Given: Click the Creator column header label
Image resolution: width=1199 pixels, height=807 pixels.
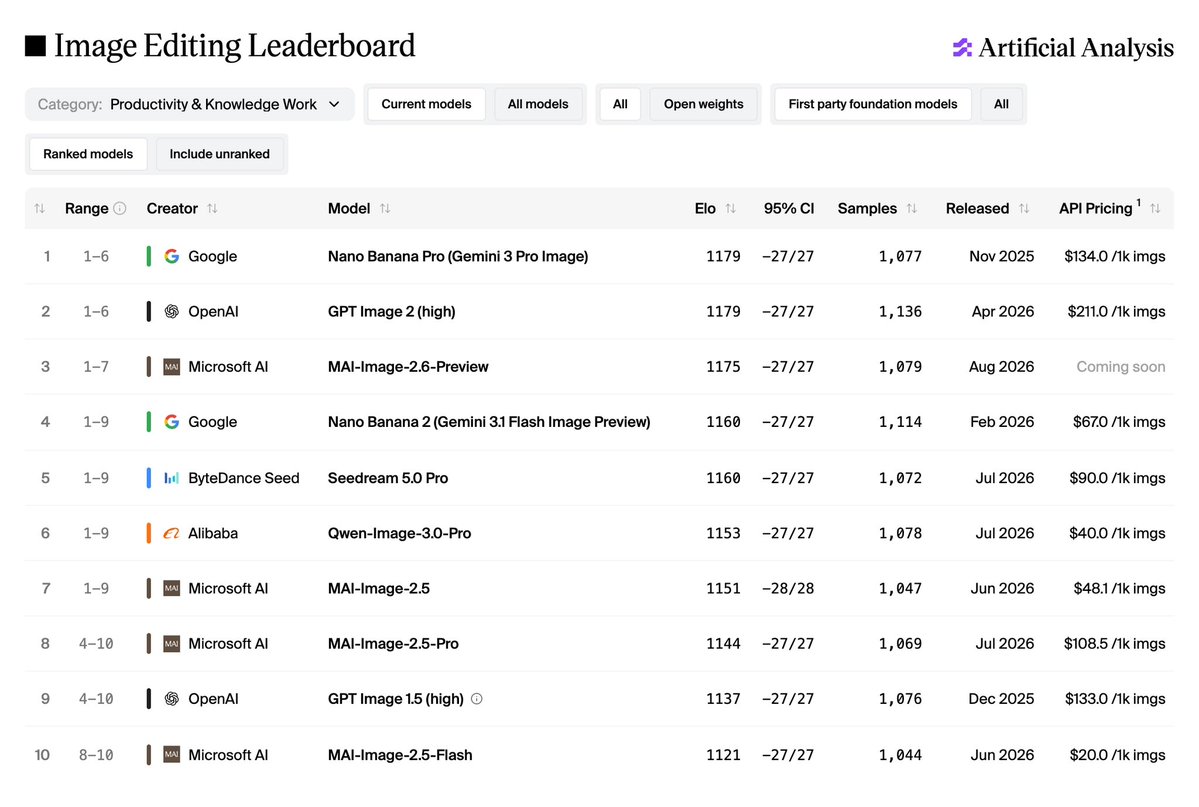Looking at the screenshot, I should [172, 208].
